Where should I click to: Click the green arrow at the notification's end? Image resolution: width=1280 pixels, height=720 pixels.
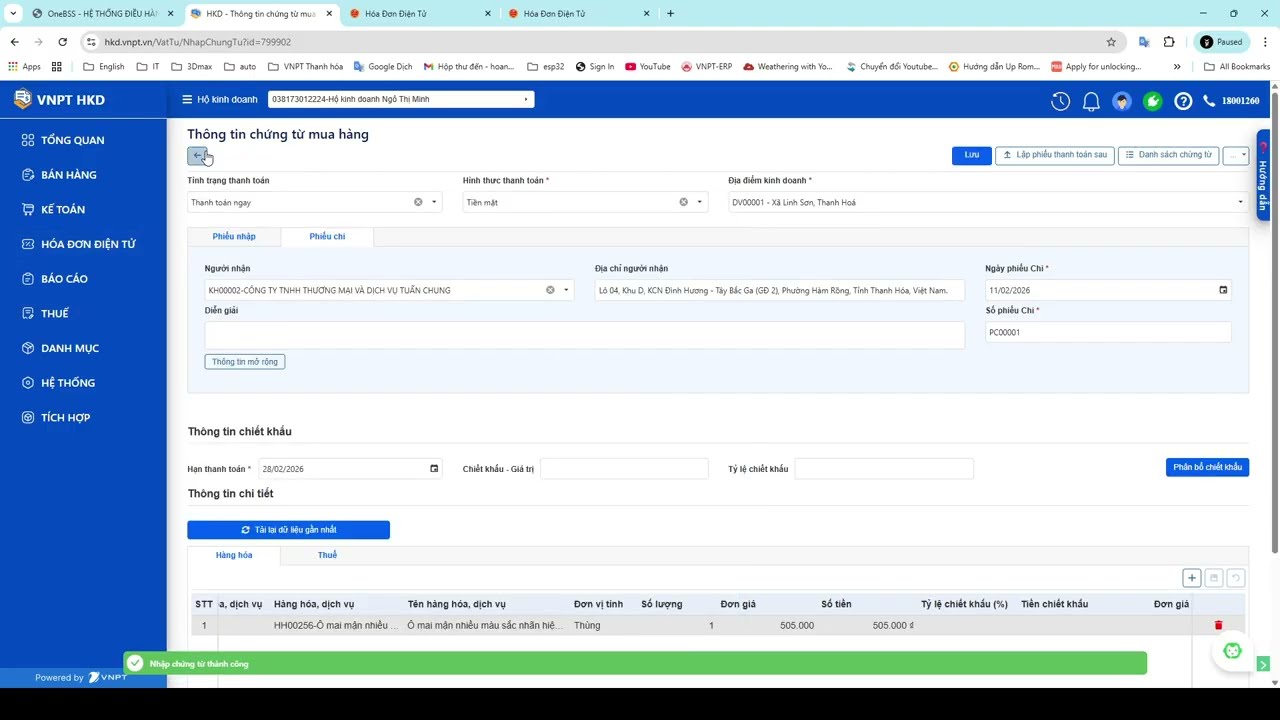tap(1263, 664)
